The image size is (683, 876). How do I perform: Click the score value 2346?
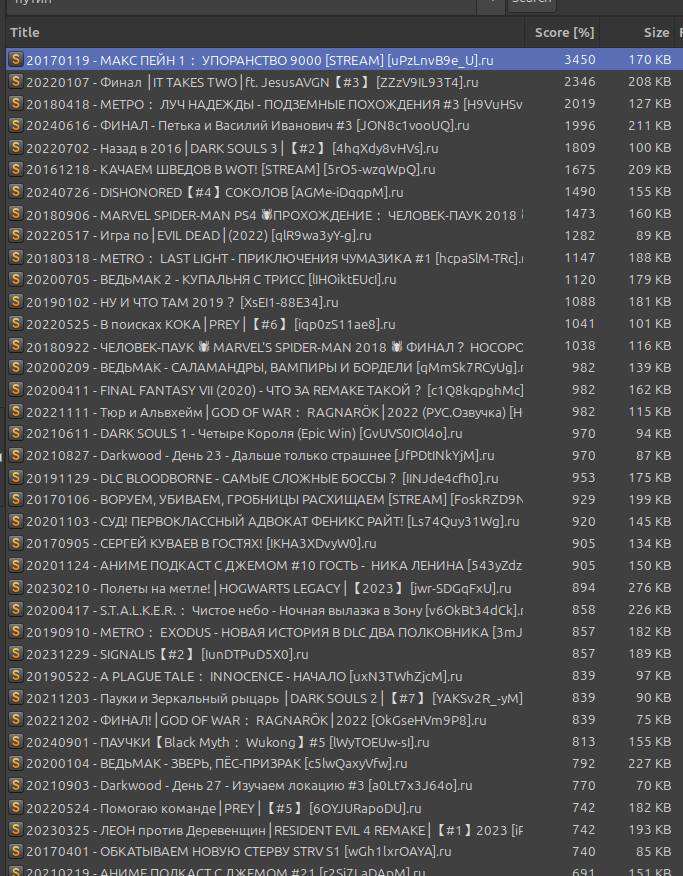point(580,82)
